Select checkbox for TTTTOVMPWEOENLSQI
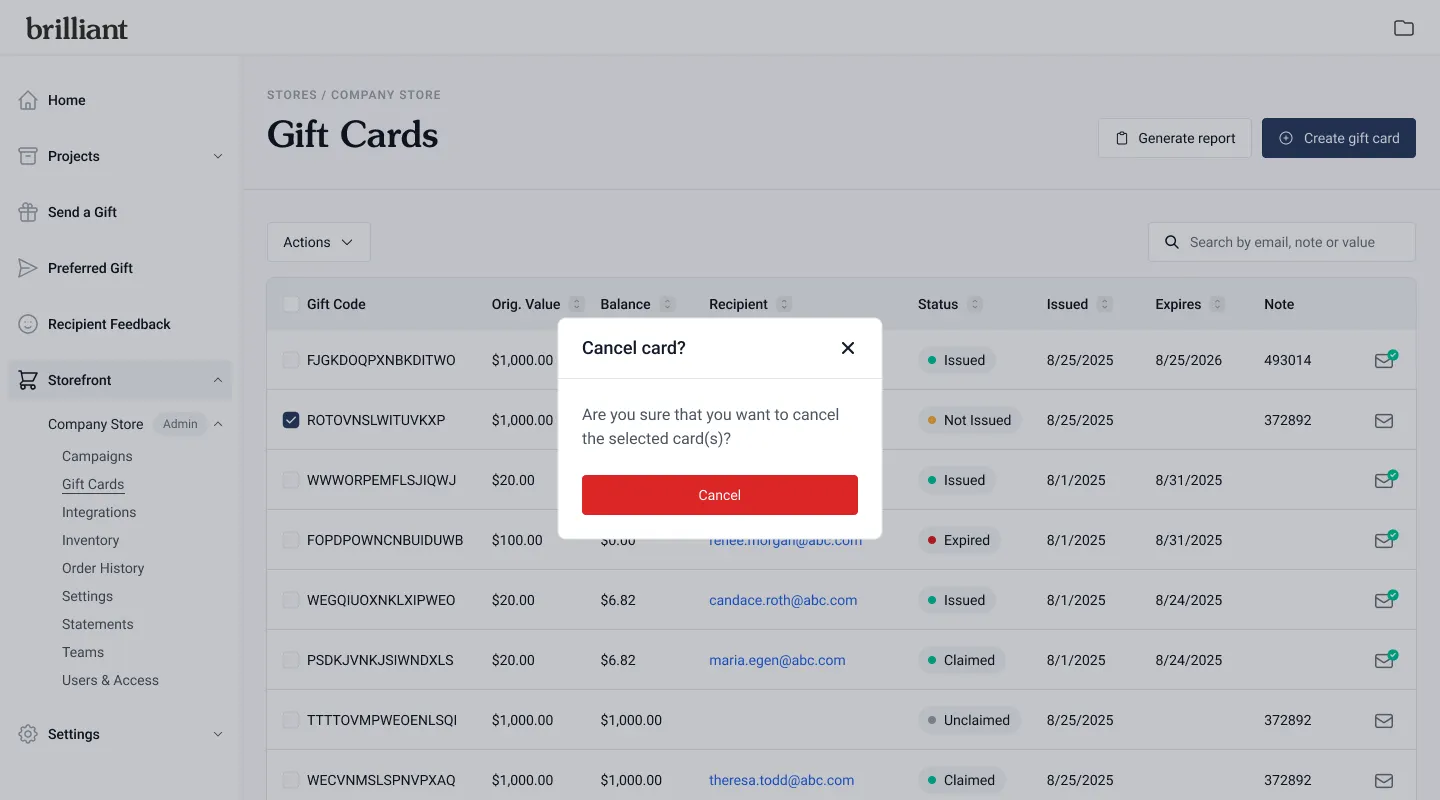 click(x=291, y=720)
